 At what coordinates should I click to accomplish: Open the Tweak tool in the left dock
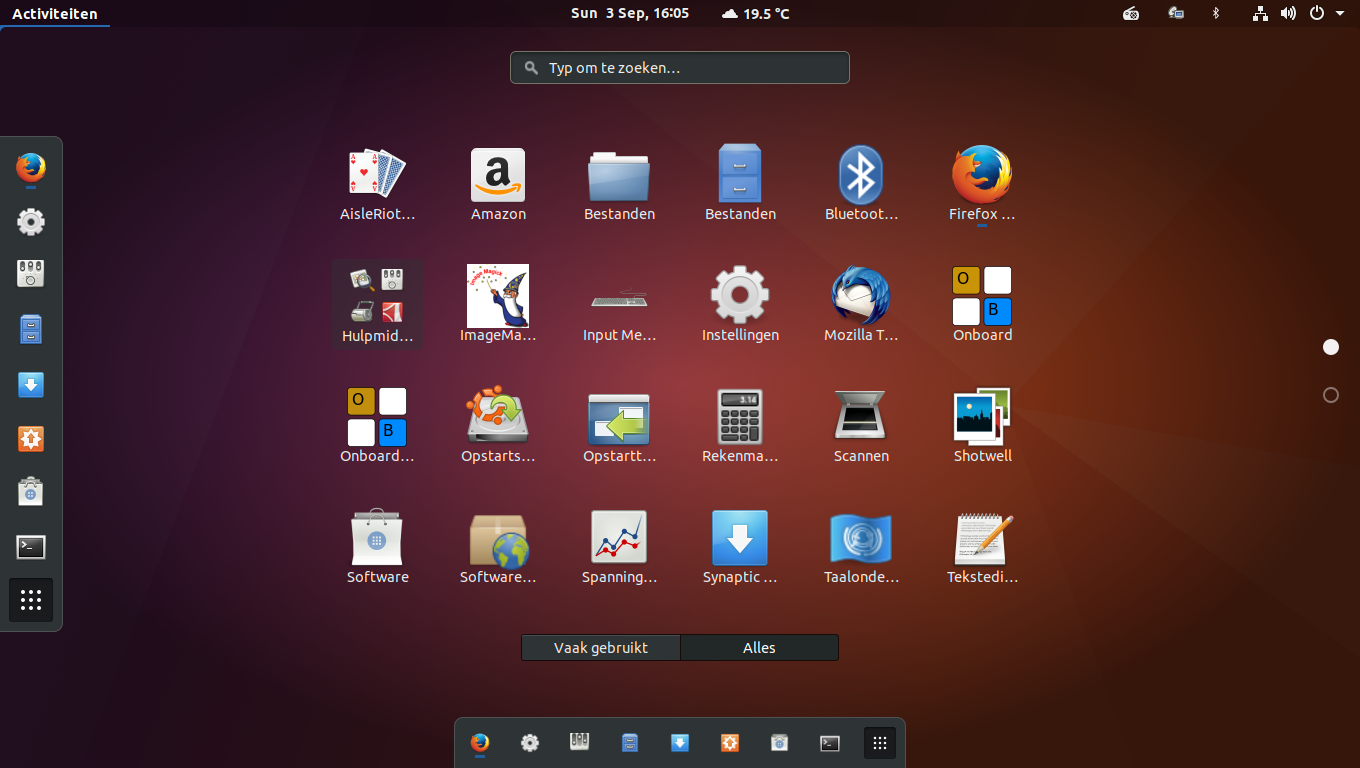pos(31,274)
